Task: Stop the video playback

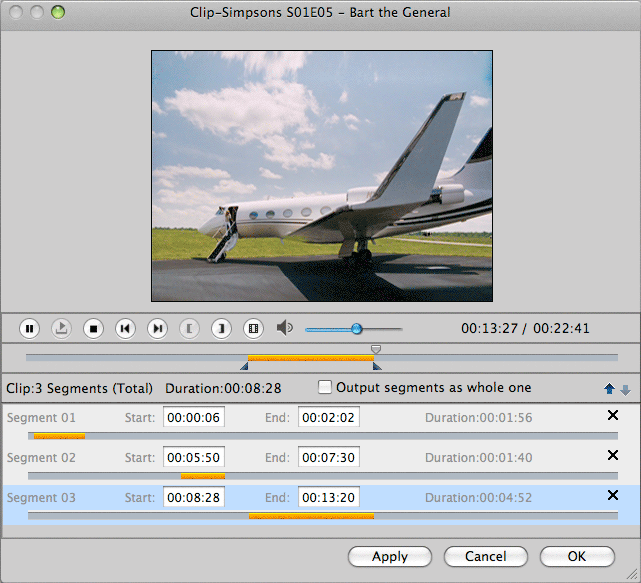Action: 93,328
